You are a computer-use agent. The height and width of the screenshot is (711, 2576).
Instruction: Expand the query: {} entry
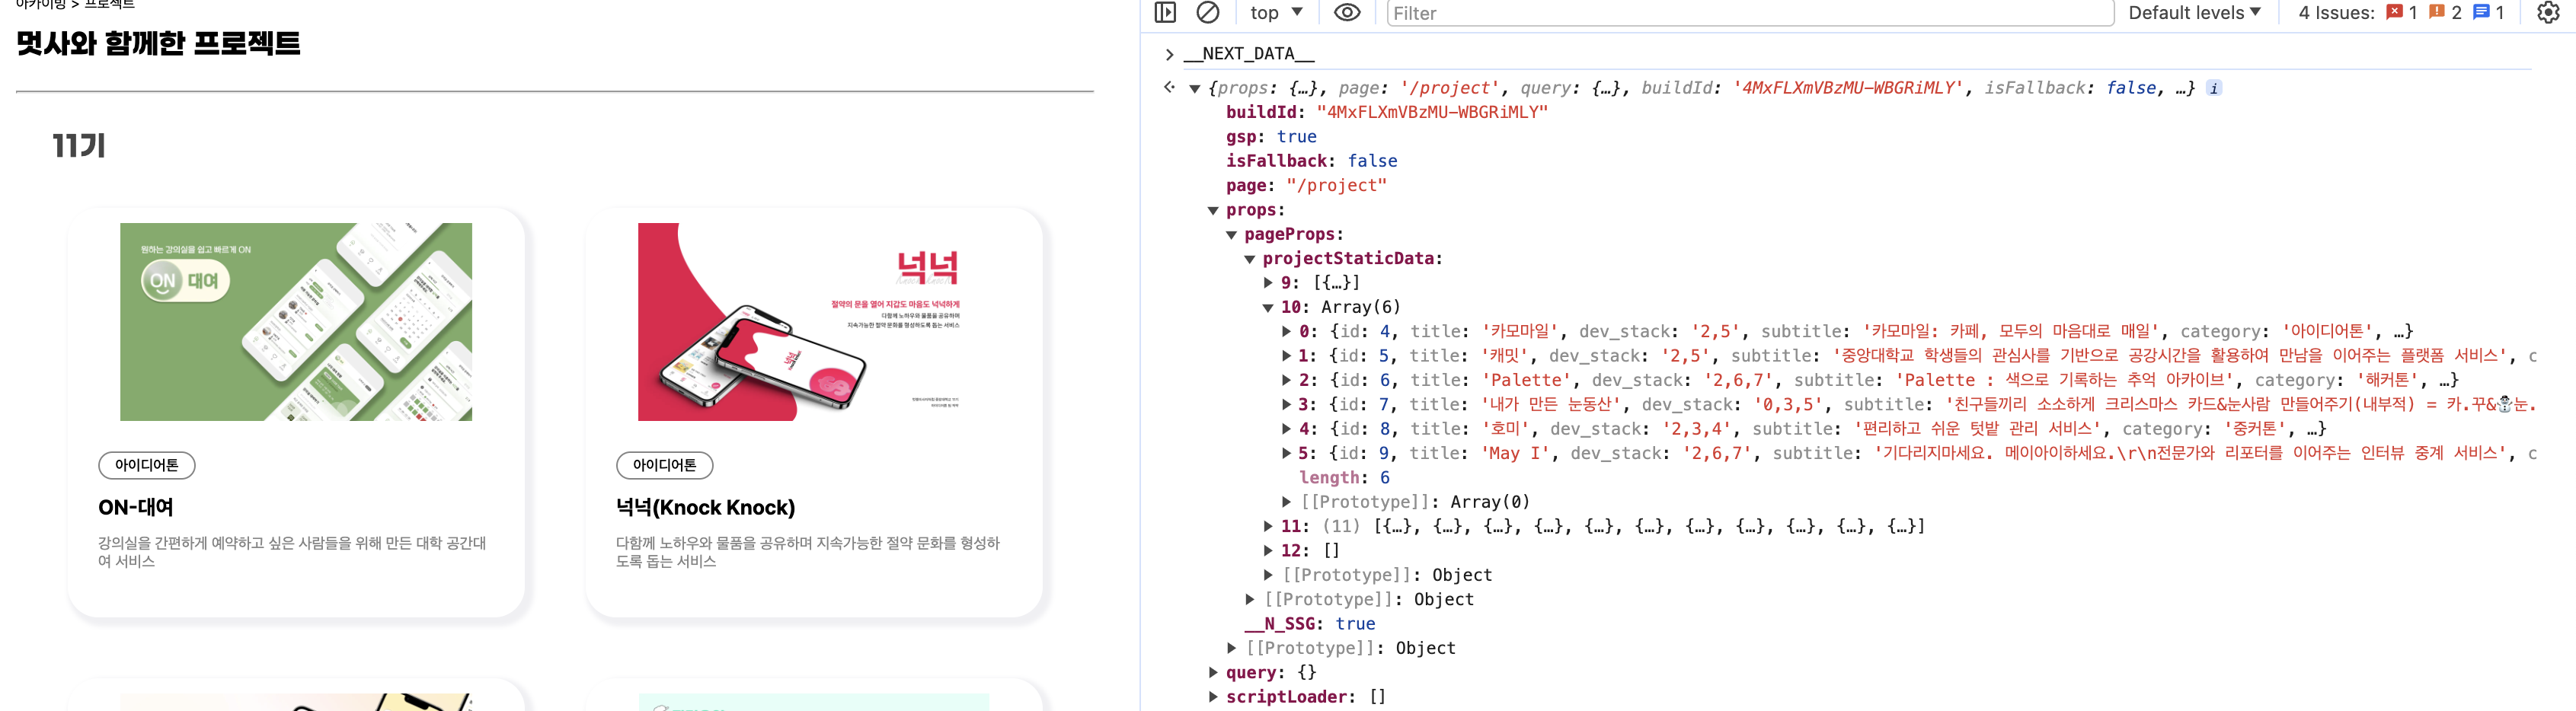tap(1213, 672)
